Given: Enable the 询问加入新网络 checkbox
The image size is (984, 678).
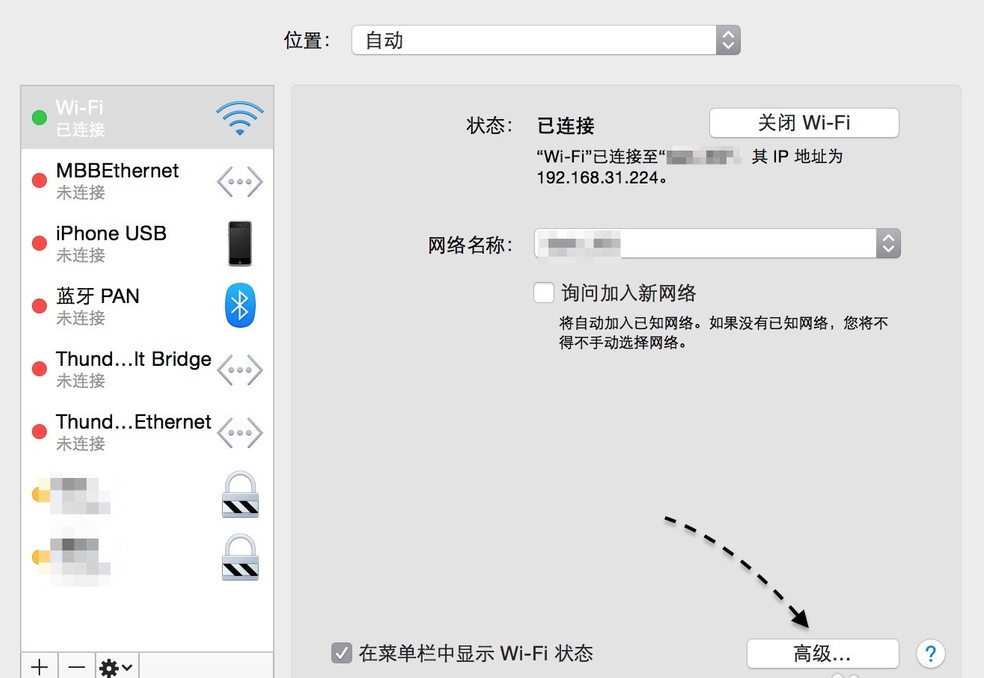Looking at the screenshot, I should [x=543, y=292].
